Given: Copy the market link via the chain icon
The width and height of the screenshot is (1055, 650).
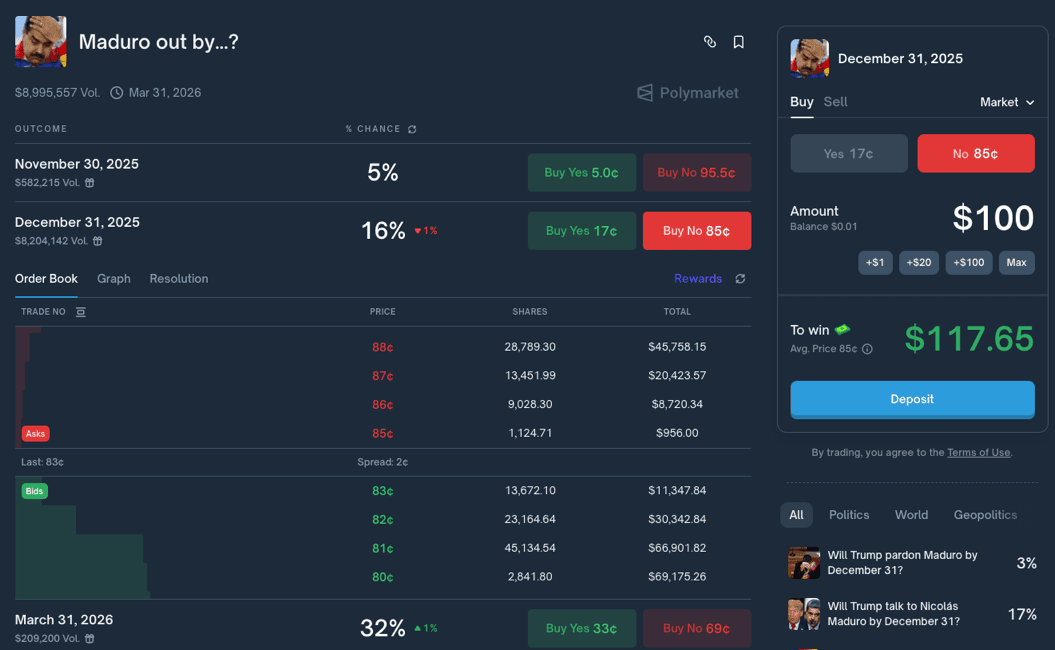Looking at the screenshot, I should [710, 42].
